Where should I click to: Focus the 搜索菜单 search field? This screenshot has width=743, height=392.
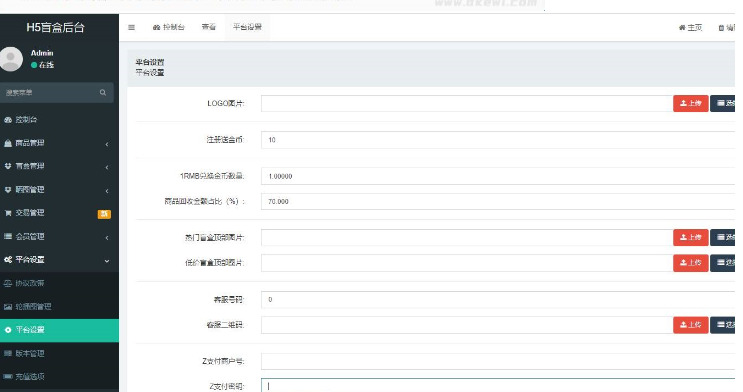click(50, 92)
